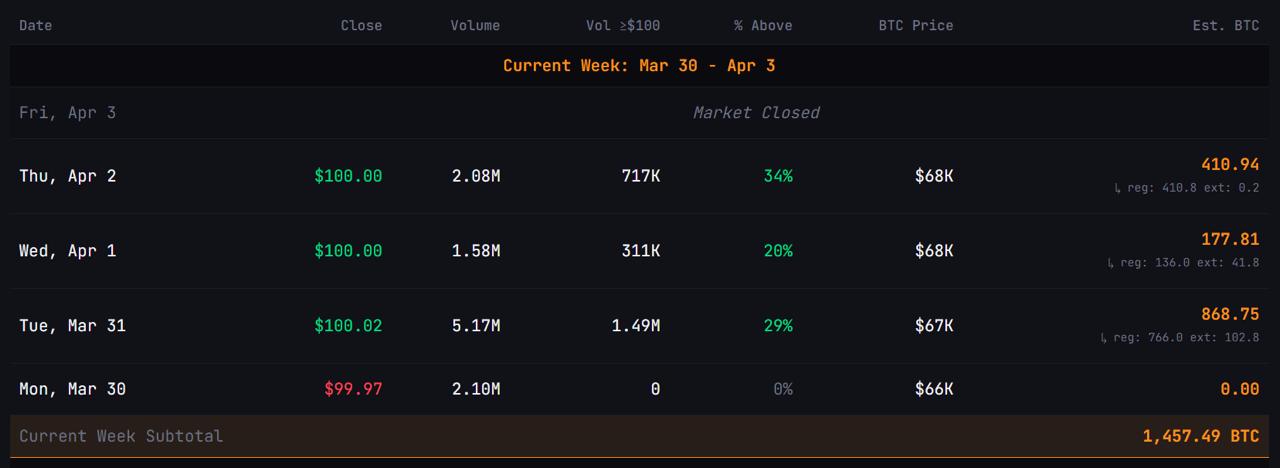Select the Wed, Apr 1 date cell
This screenshot has height=468, width=1280.
tap(67, 251)
